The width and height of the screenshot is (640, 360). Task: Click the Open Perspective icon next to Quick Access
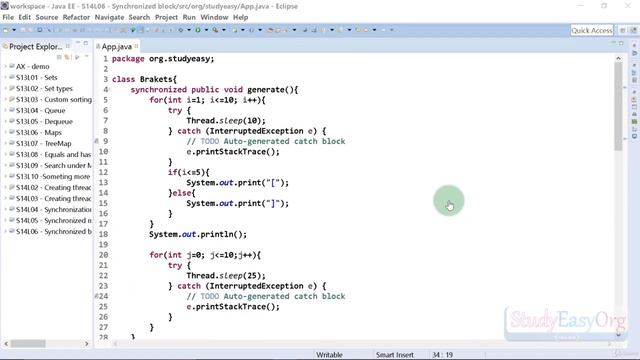click(x=623, y=30)
